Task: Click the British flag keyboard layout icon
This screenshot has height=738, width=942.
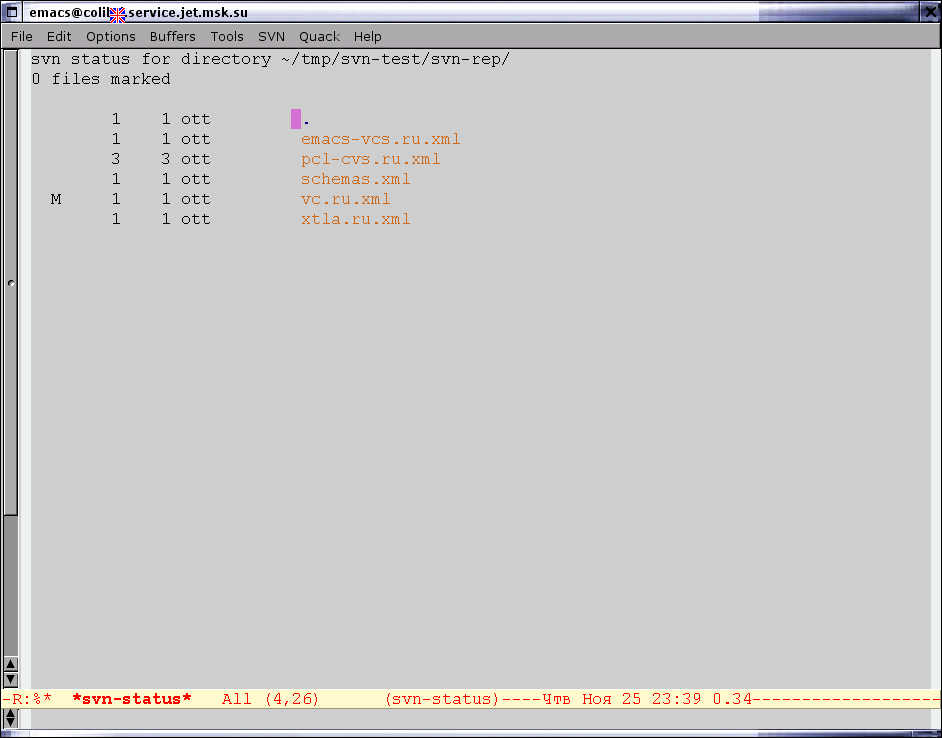Action: [117, 14]
